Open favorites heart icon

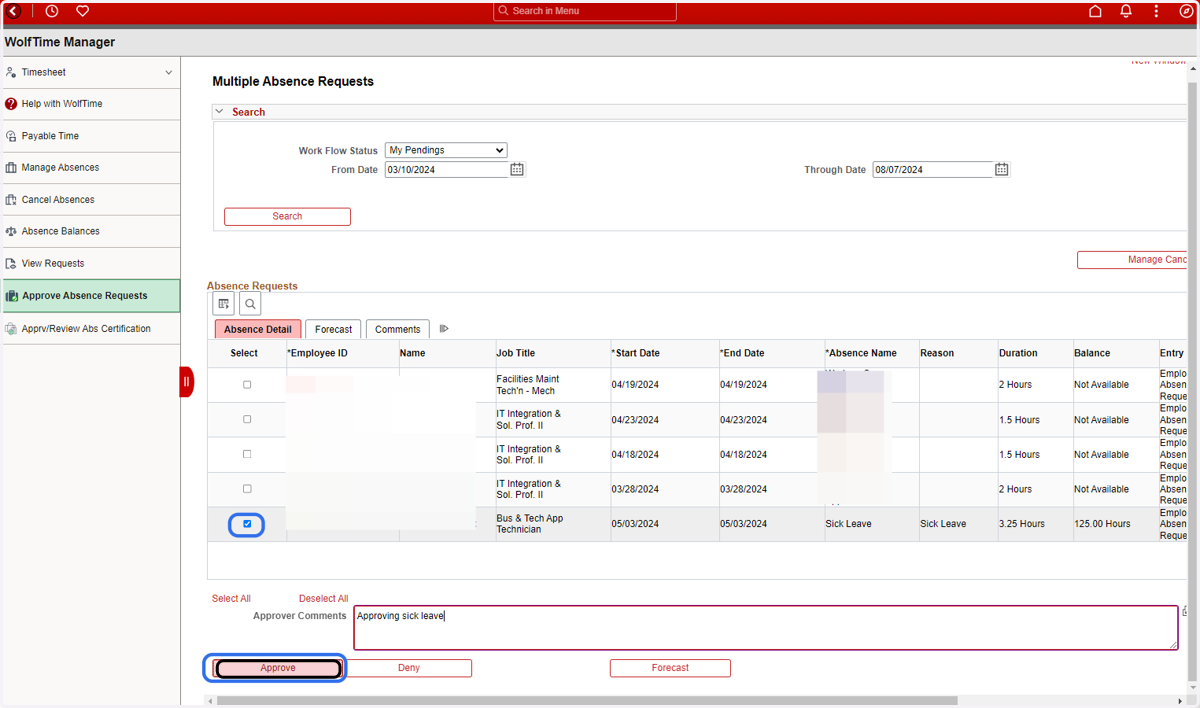click(83, 11)
